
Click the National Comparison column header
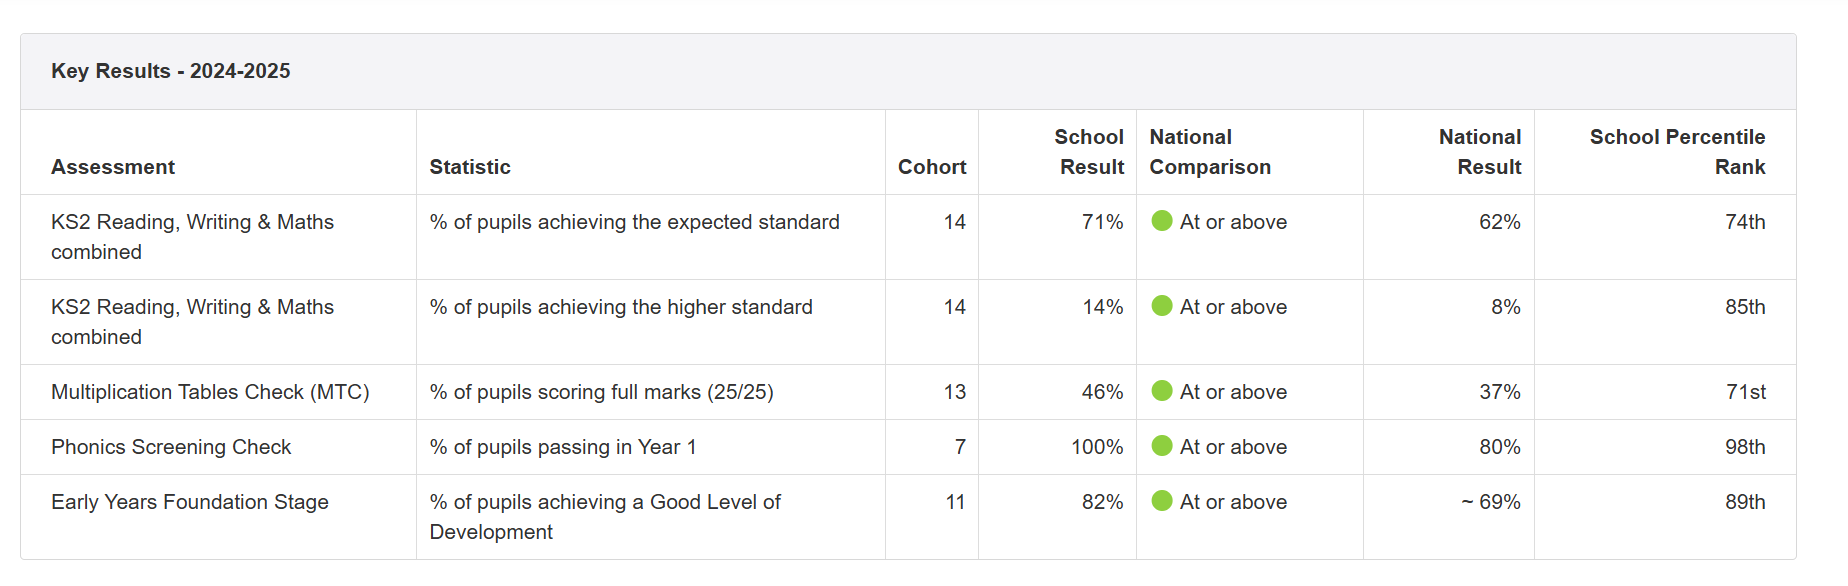(1210, 152)
